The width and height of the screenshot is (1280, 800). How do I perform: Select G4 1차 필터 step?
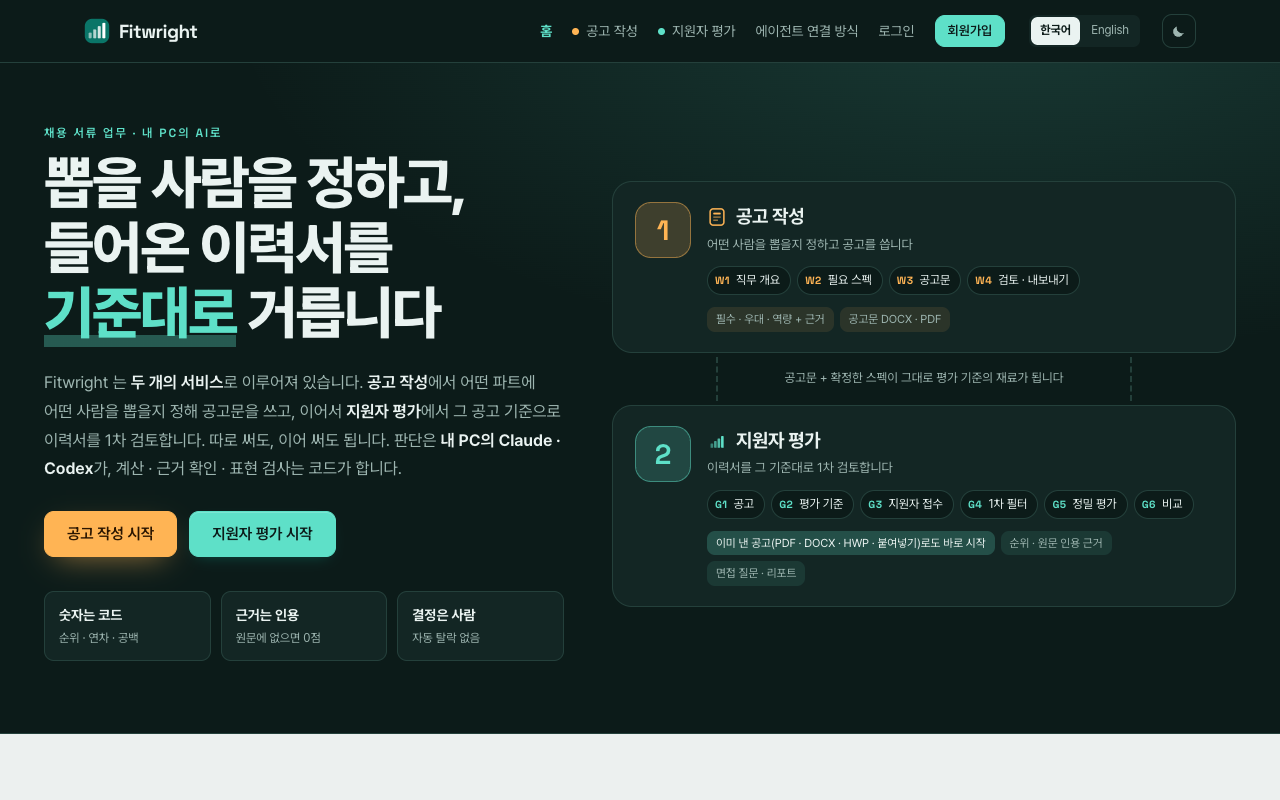[x=999, y=505]
